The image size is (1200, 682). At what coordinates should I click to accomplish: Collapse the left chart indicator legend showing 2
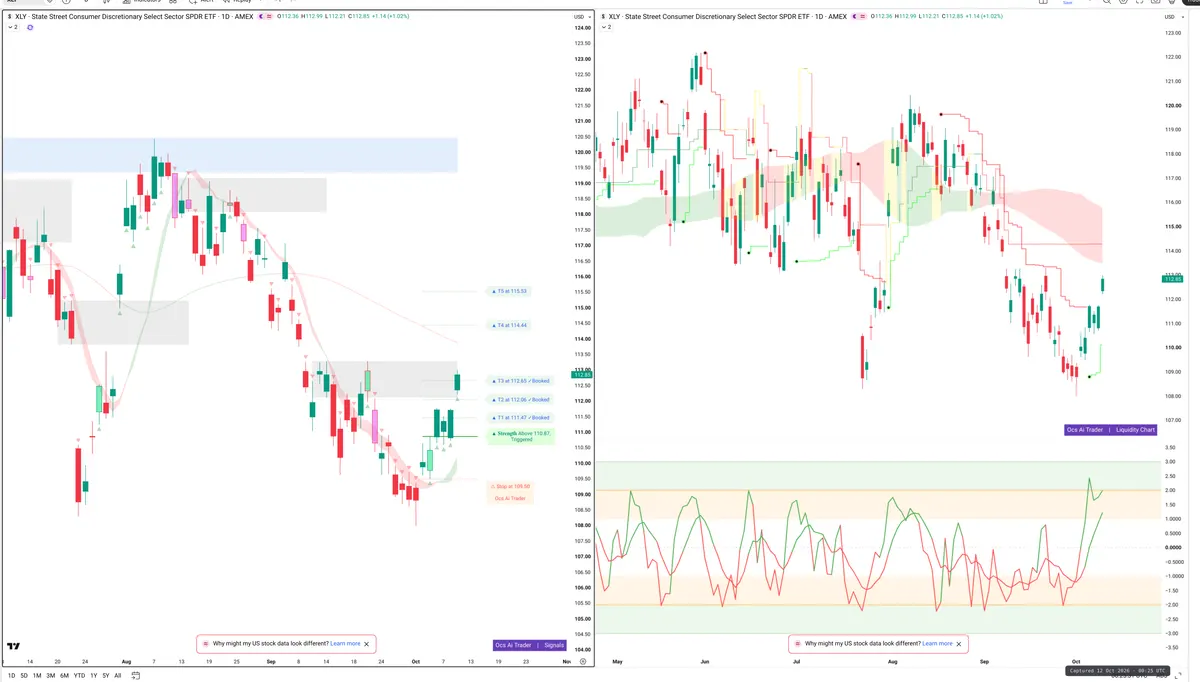[13, 27]
